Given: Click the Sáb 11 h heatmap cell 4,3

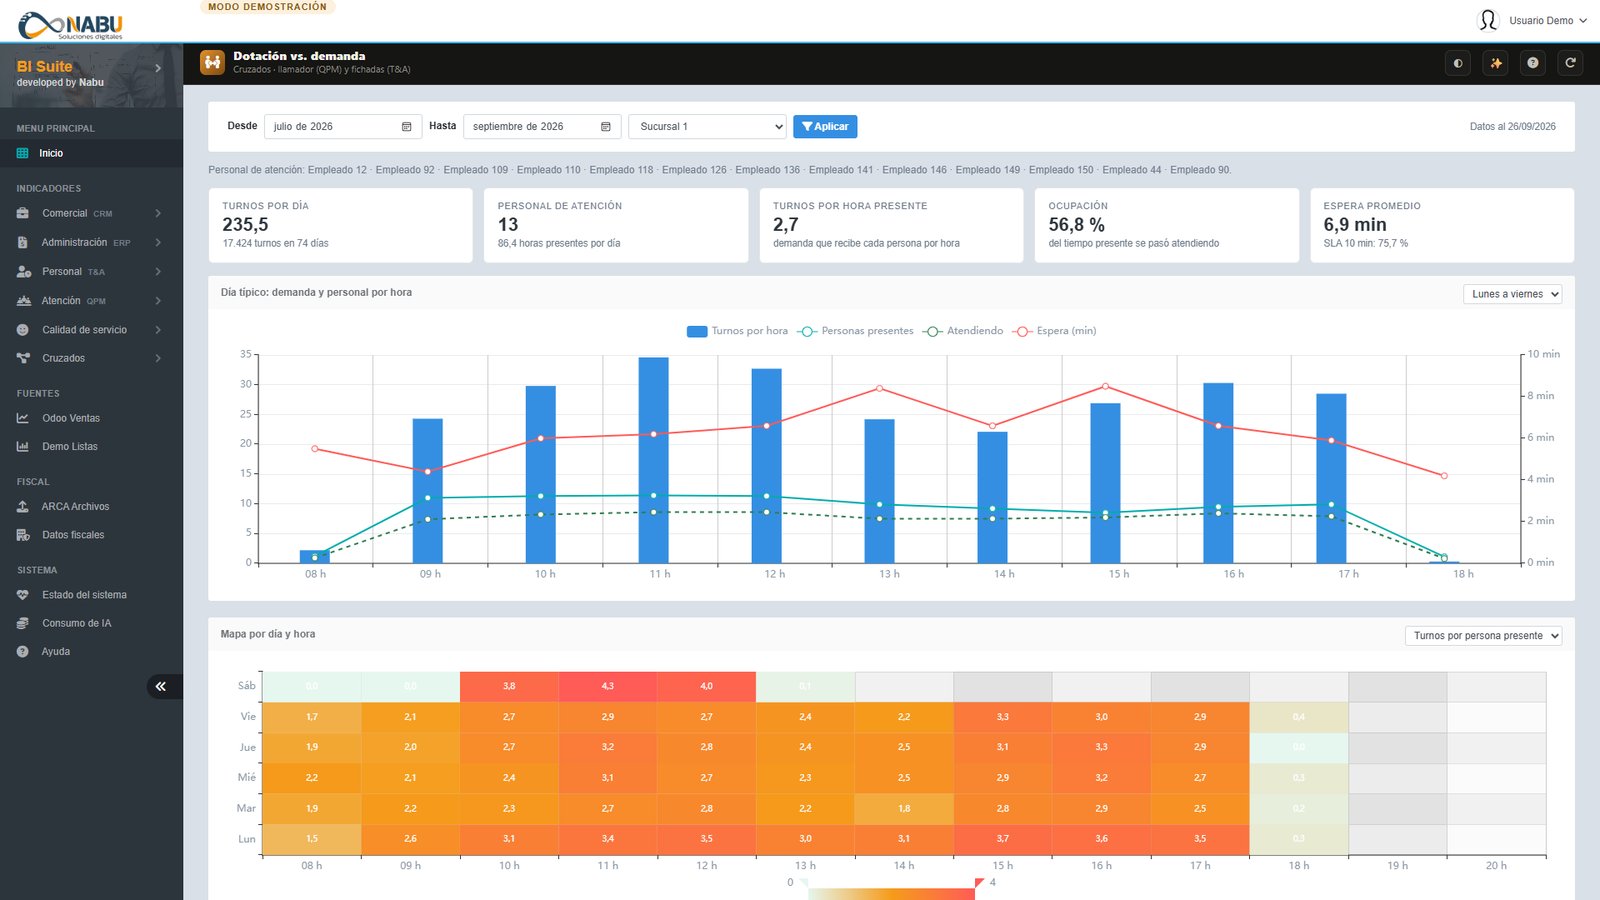Looking at the screenshot, I should (607, 686).
